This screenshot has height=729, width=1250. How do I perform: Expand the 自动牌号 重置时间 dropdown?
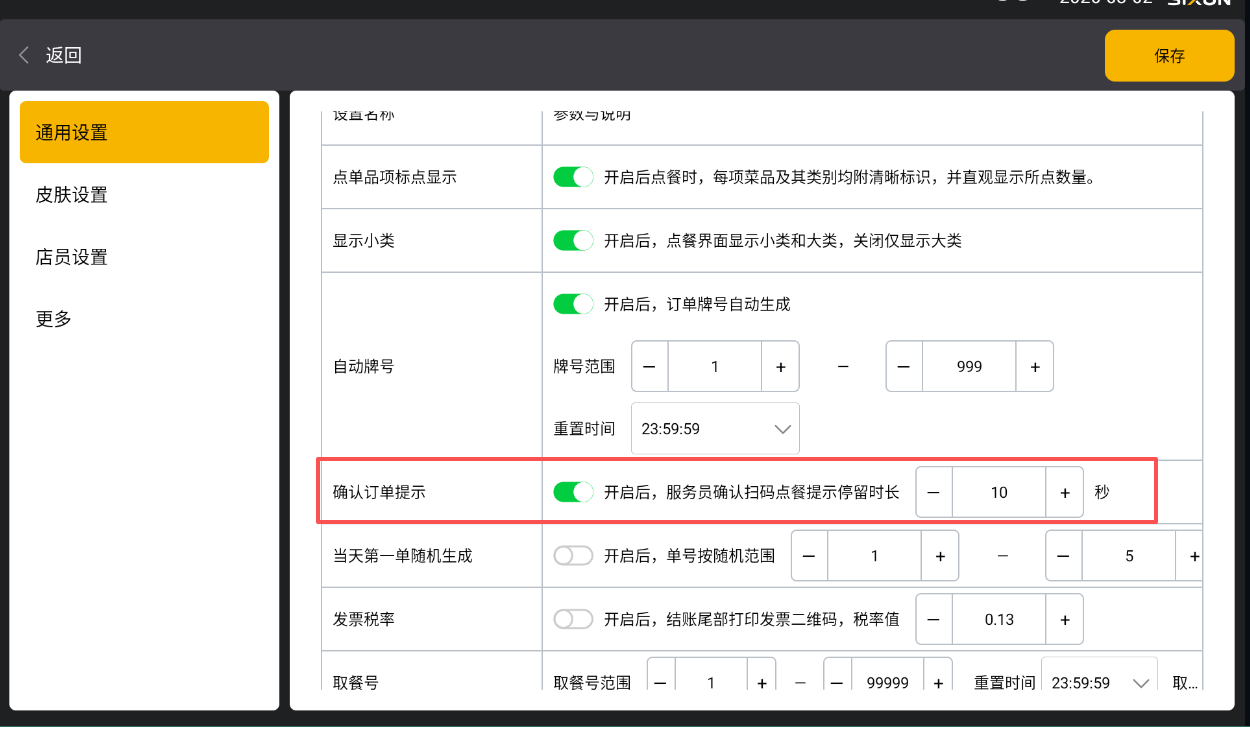click(x=715, y=429)
